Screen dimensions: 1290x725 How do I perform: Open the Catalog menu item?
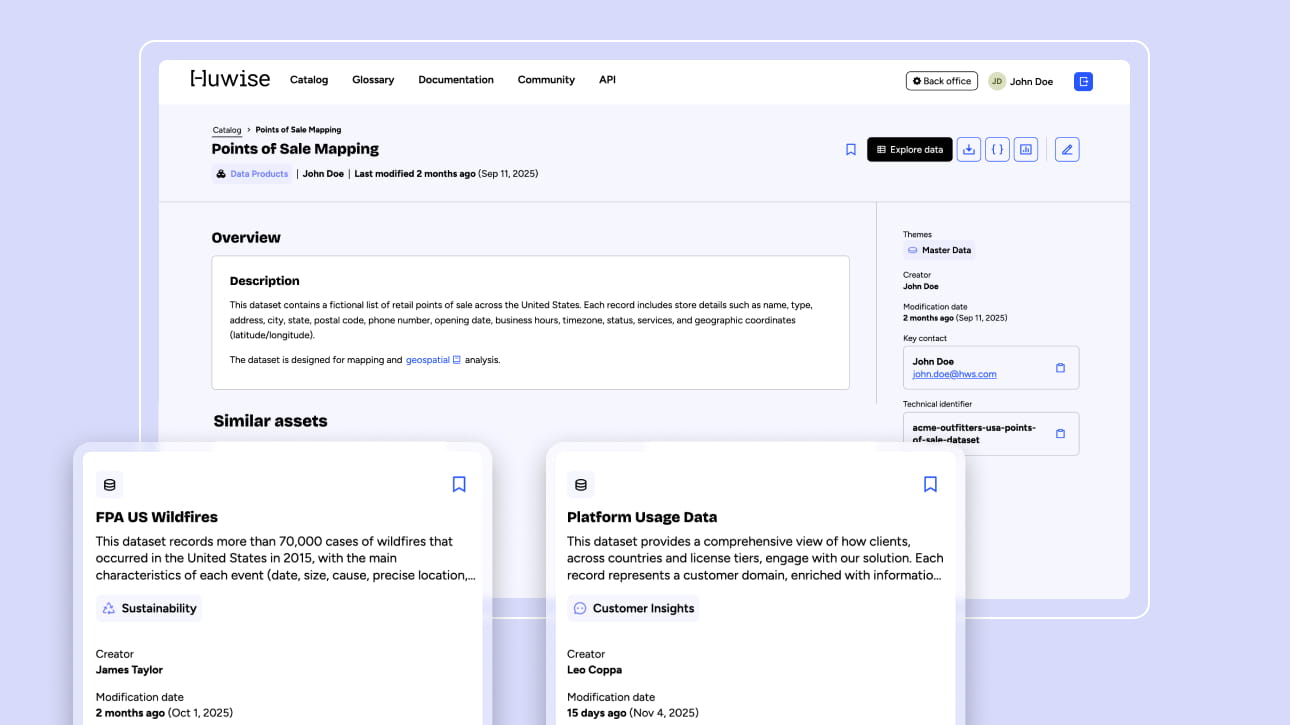(x=309, y=80)
